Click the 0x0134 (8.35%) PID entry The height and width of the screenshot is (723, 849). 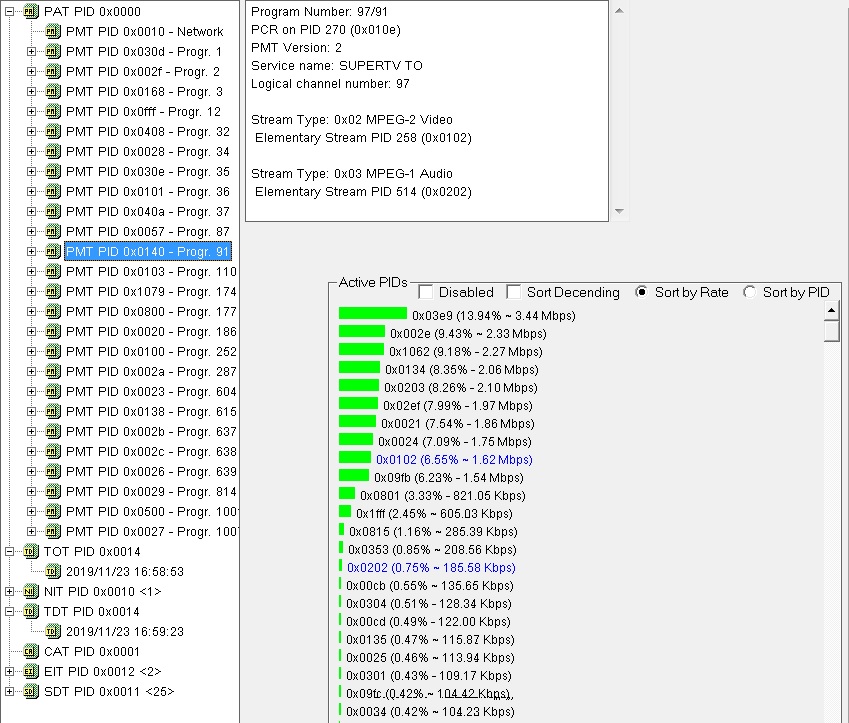point(462,370)
